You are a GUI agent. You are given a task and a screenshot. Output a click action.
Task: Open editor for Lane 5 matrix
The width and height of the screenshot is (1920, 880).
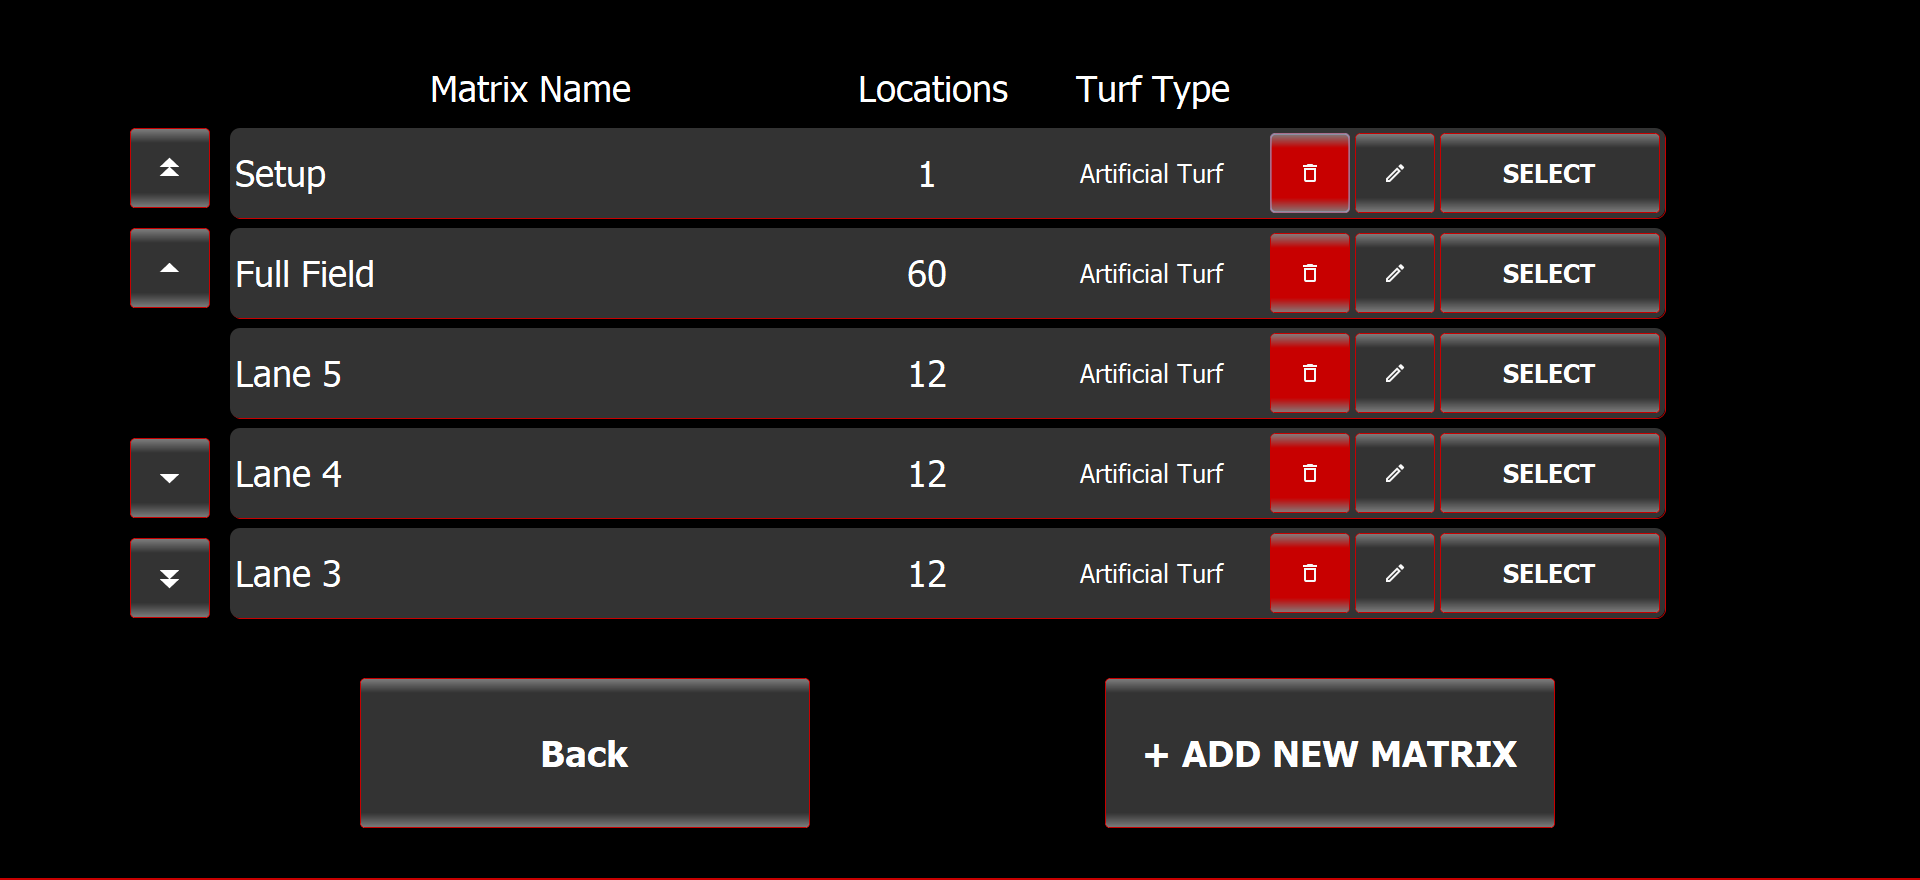(1394, 373)
